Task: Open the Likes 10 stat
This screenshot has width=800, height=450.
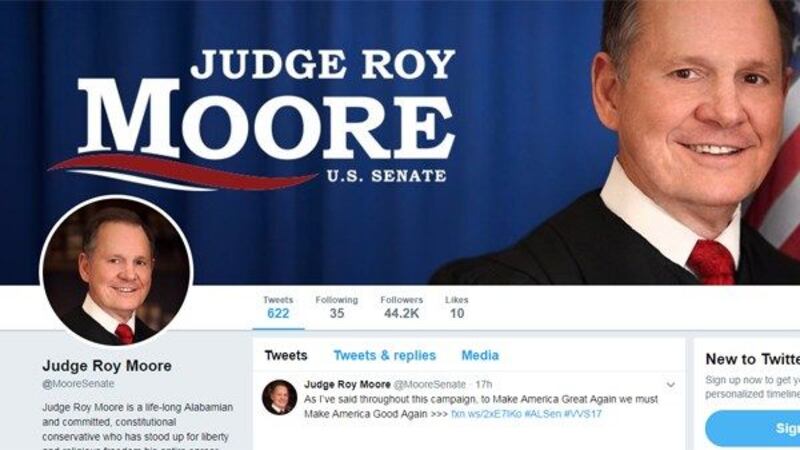Action: (x=457, y=307)
